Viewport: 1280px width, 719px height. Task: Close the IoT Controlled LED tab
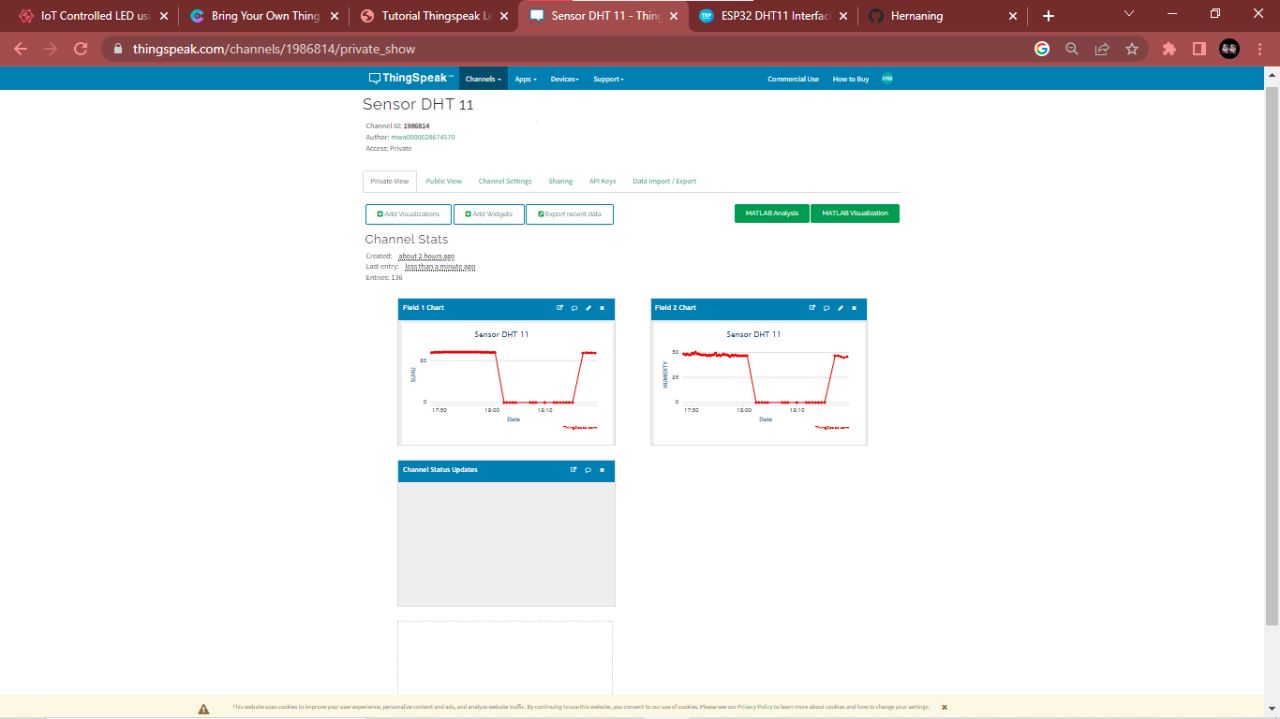point(164,16)
